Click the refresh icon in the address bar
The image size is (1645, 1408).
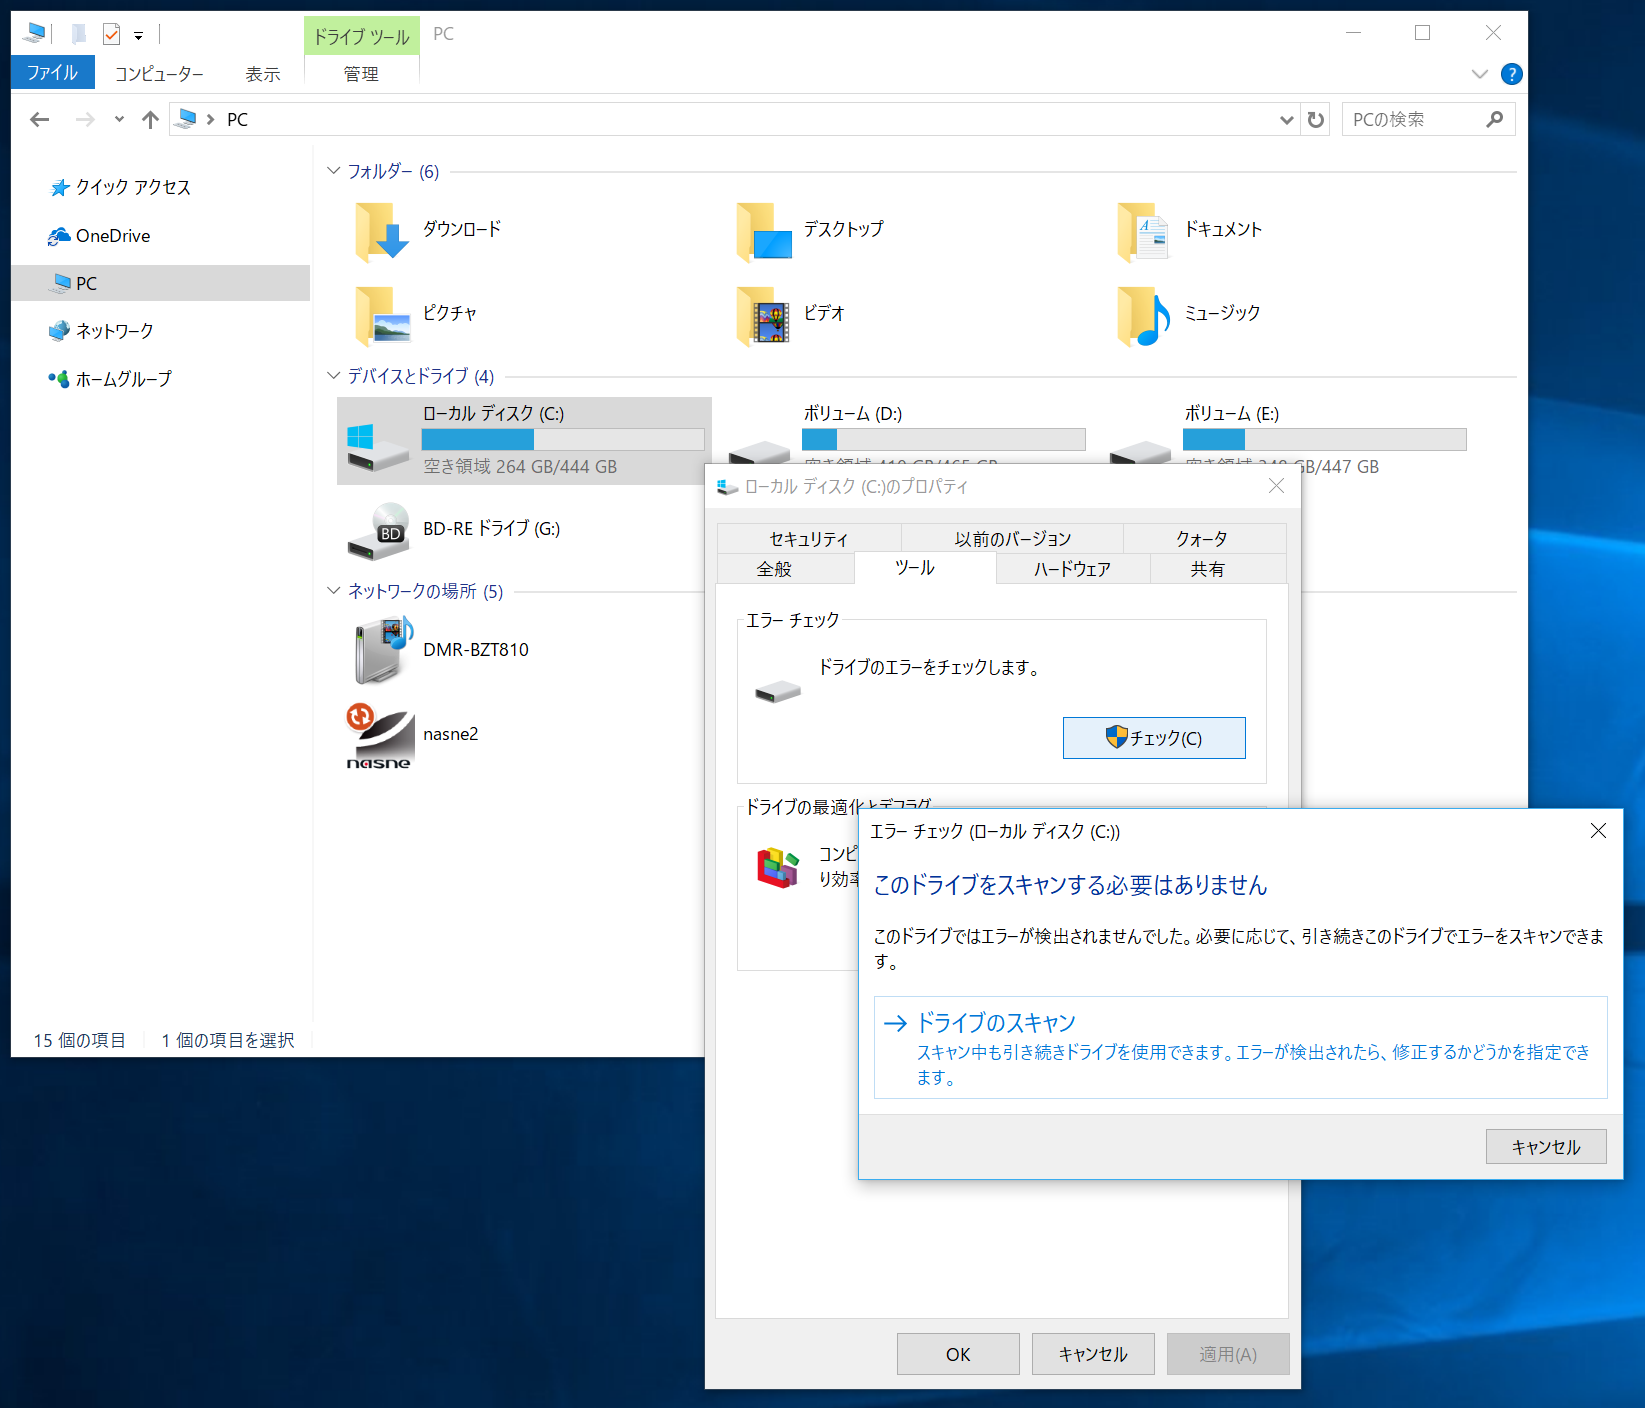point(1314,119)
